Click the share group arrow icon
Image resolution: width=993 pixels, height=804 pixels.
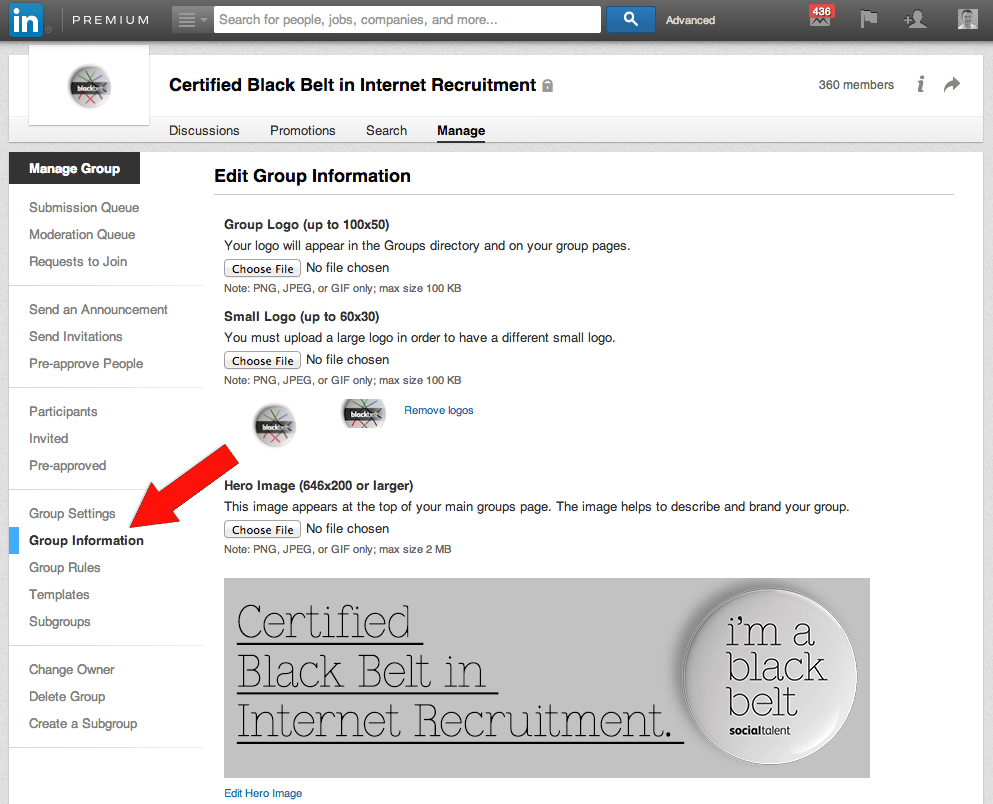pyautogui.click(x=952, y=84)
